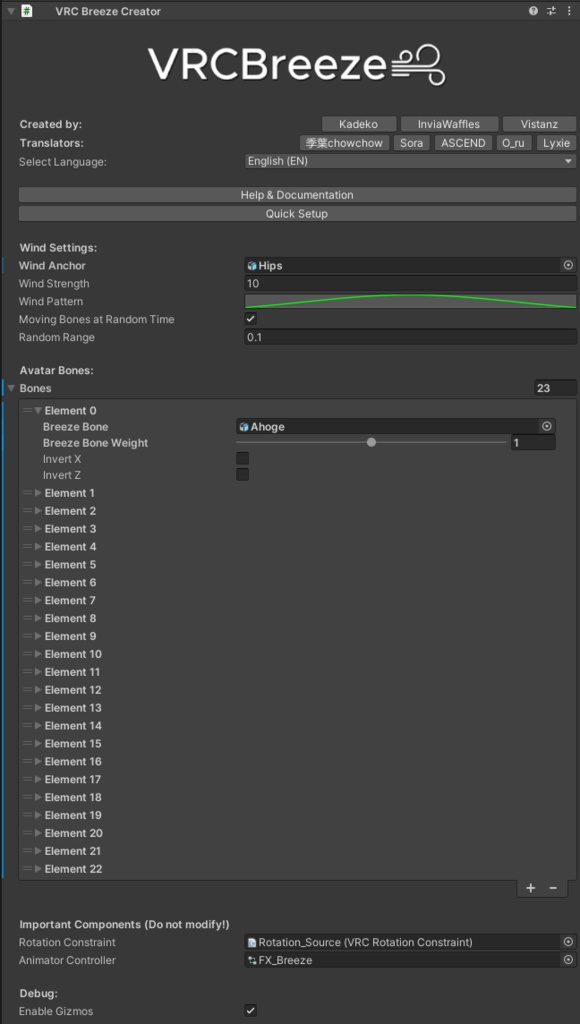Expand Element 22
Screen dimensions: 580x1024
point(39,869)
